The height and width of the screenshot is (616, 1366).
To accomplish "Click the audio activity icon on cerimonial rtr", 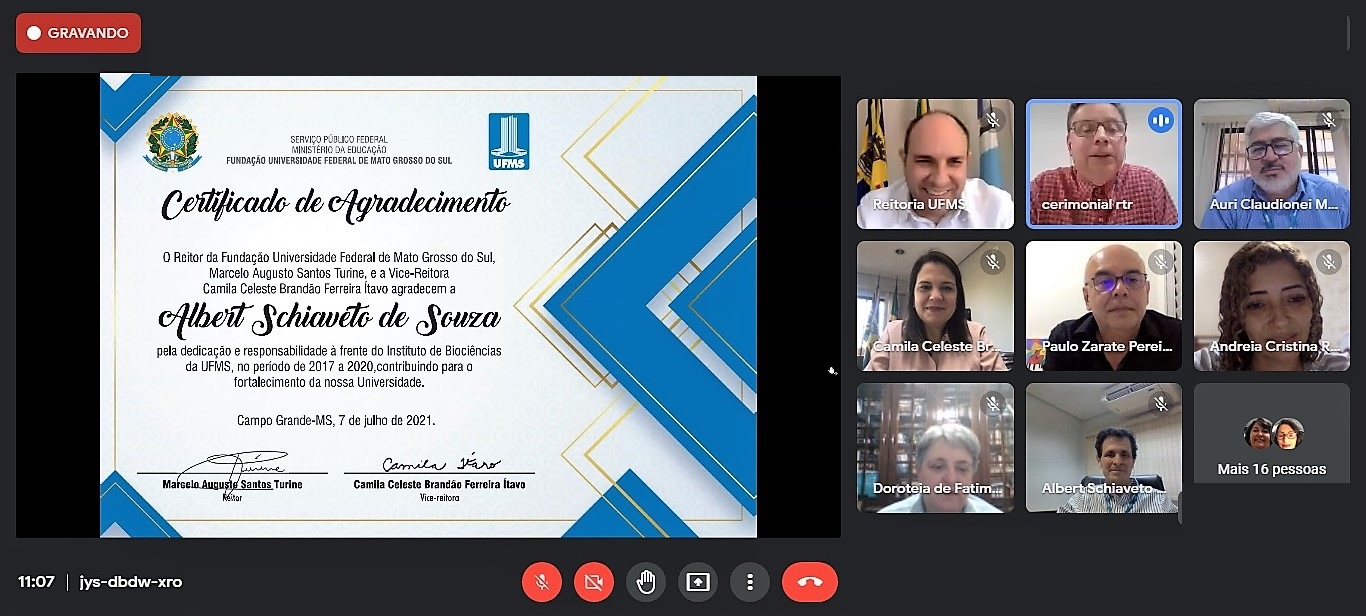I will point(1161,120).
